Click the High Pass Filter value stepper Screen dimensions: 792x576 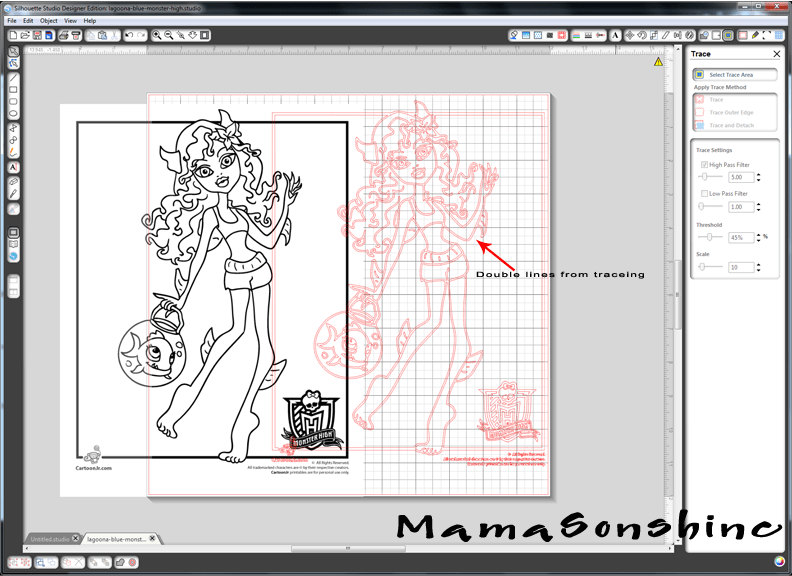(758, 177)
